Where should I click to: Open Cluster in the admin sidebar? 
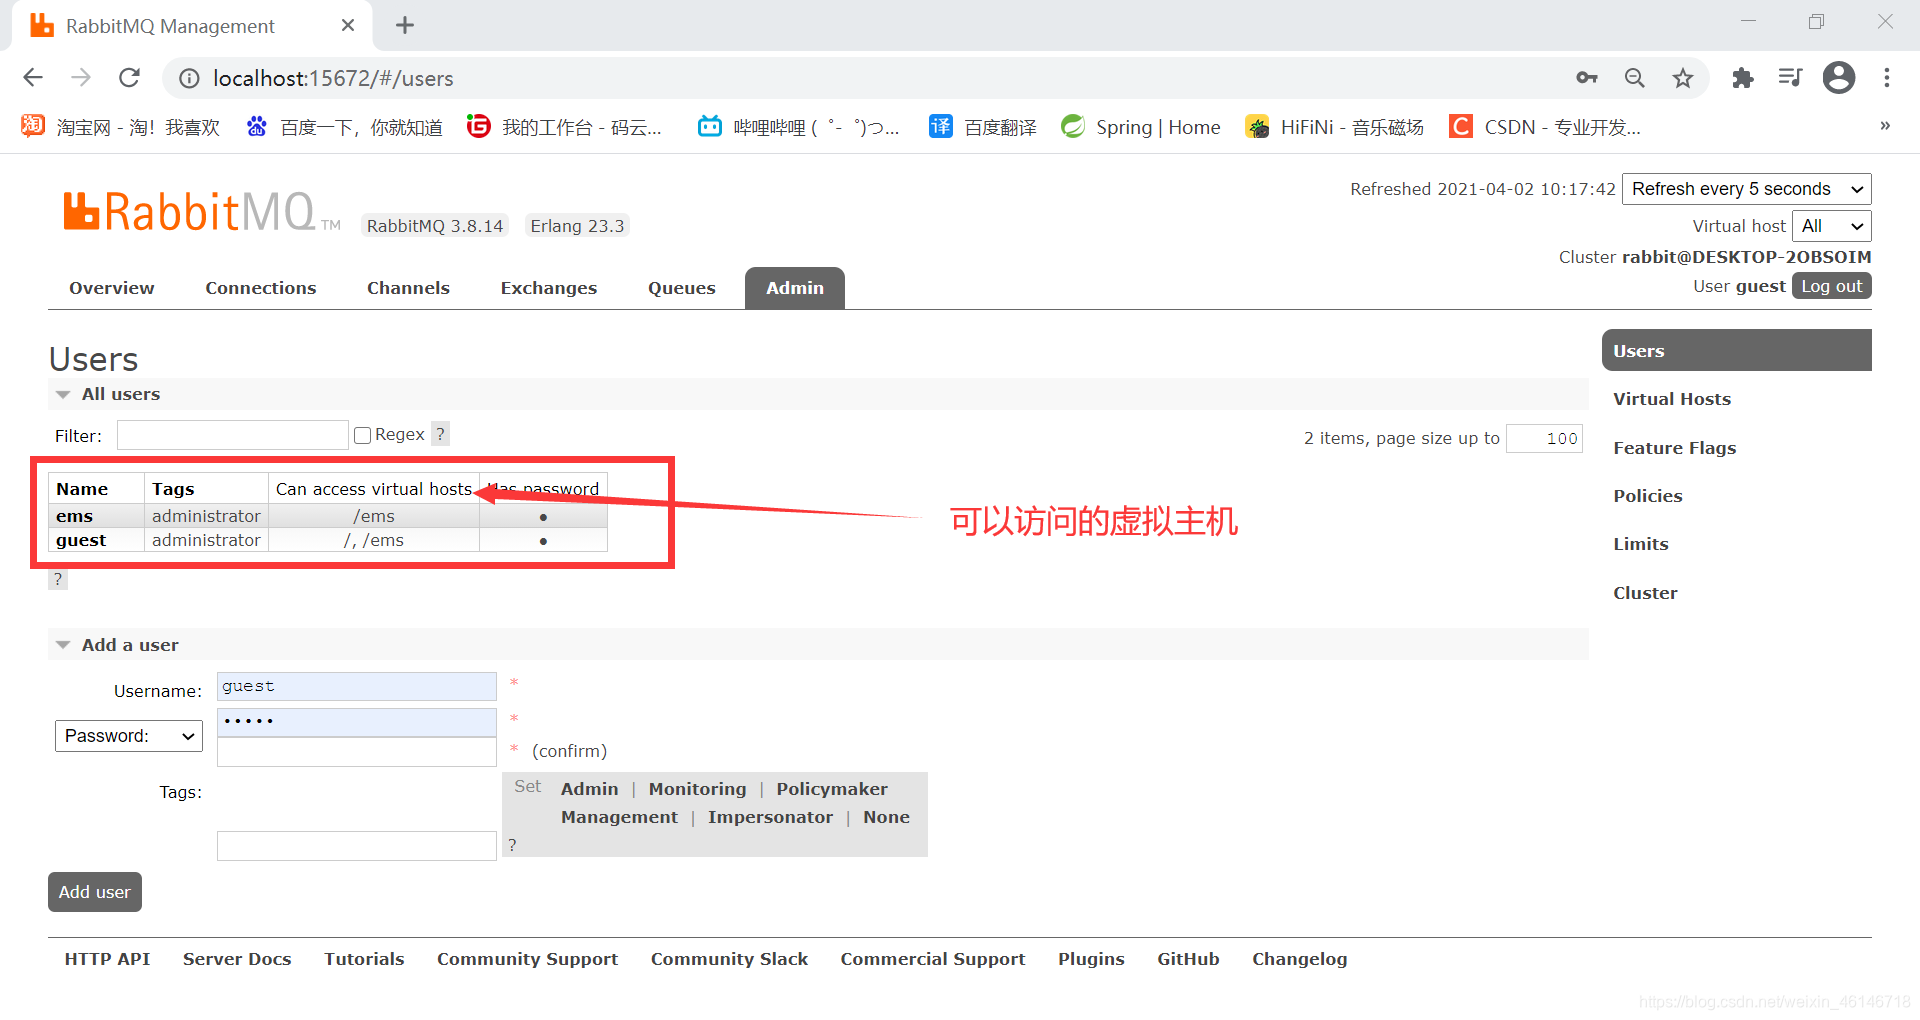[1646, 593]
